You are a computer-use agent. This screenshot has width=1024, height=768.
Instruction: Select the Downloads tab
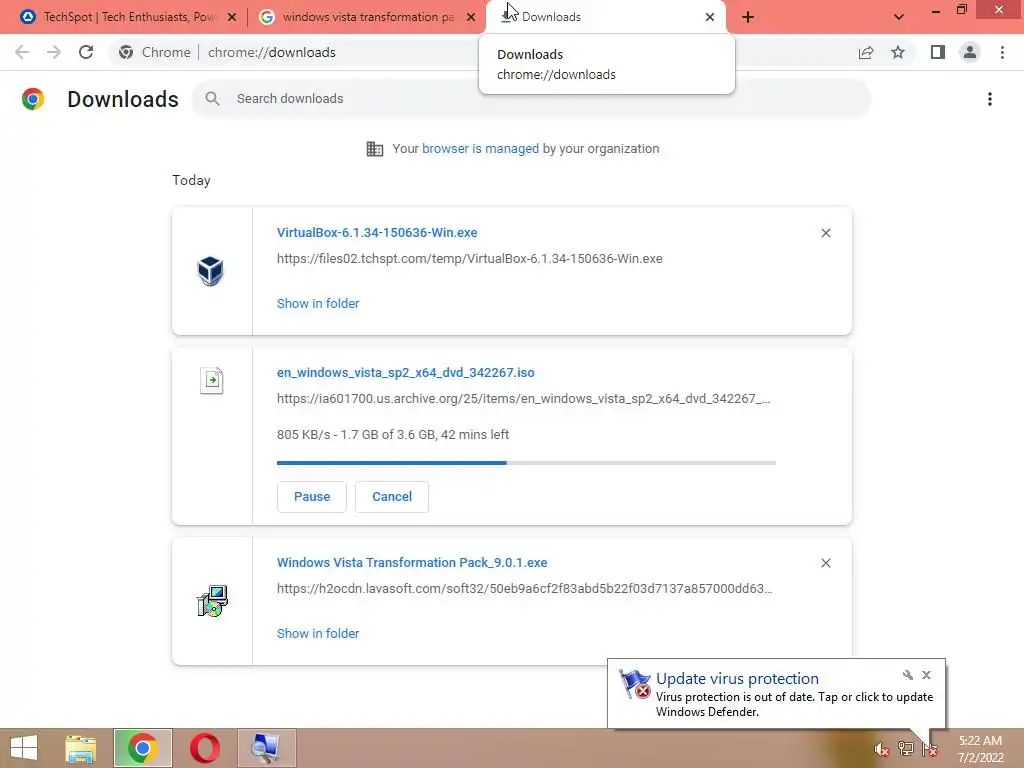pos(606,17)
